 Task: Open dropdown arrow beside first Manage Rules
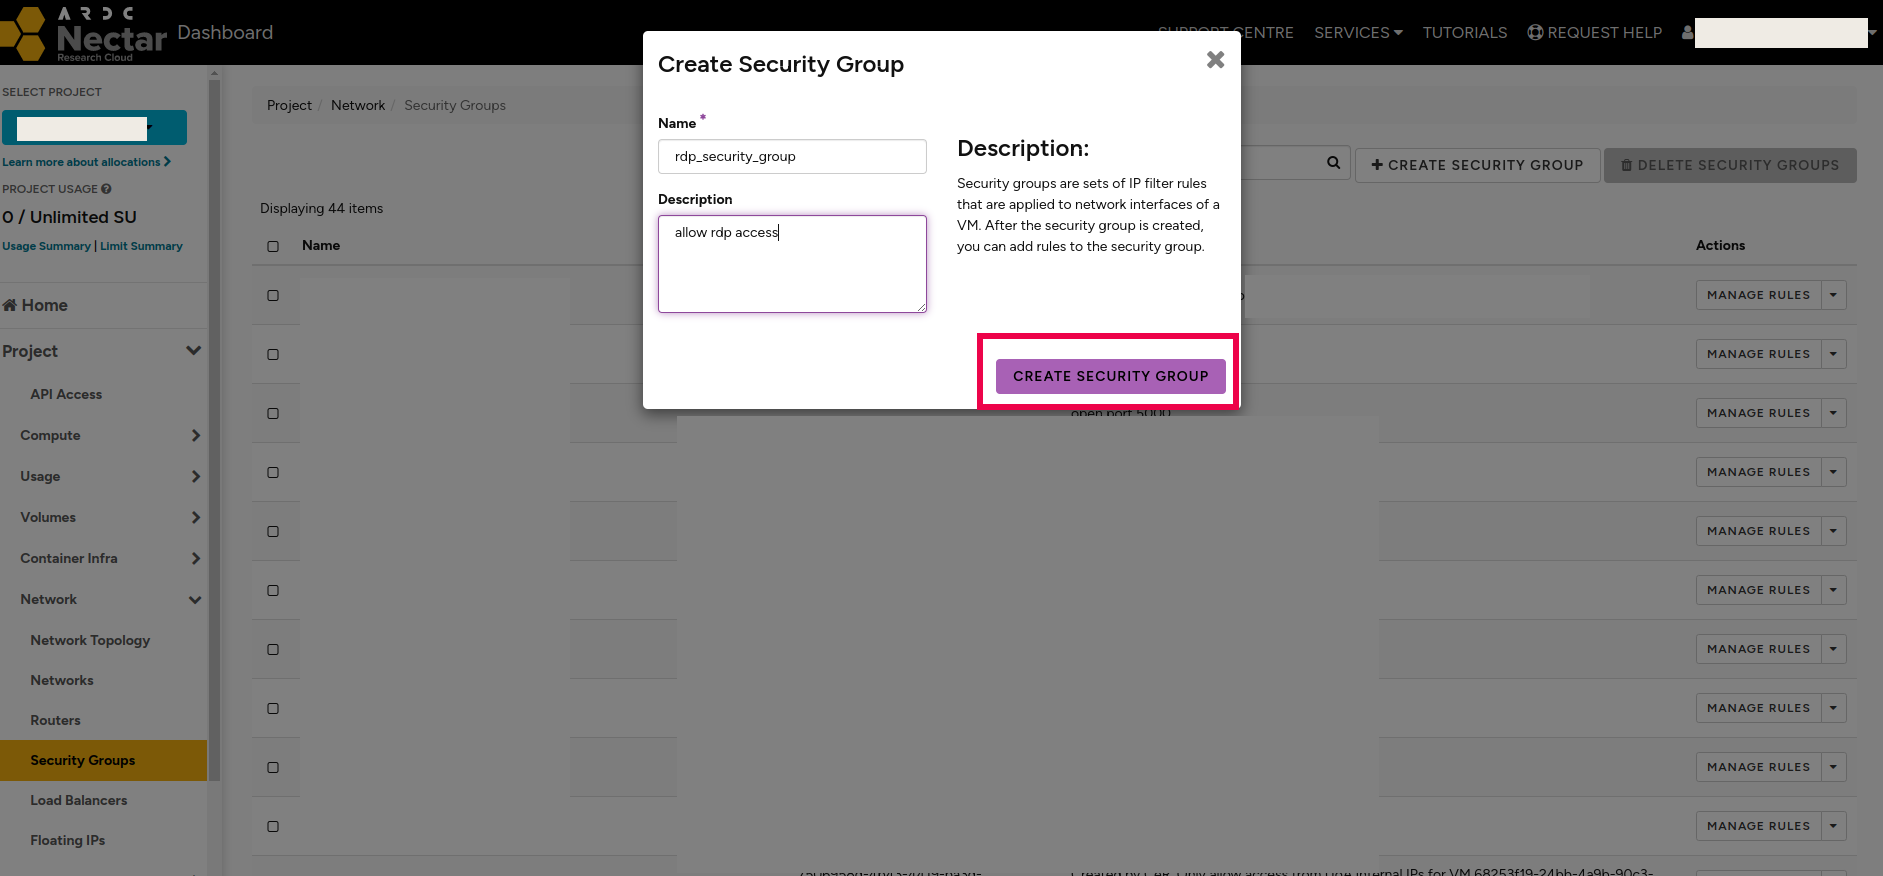[x=1833, y=295]
